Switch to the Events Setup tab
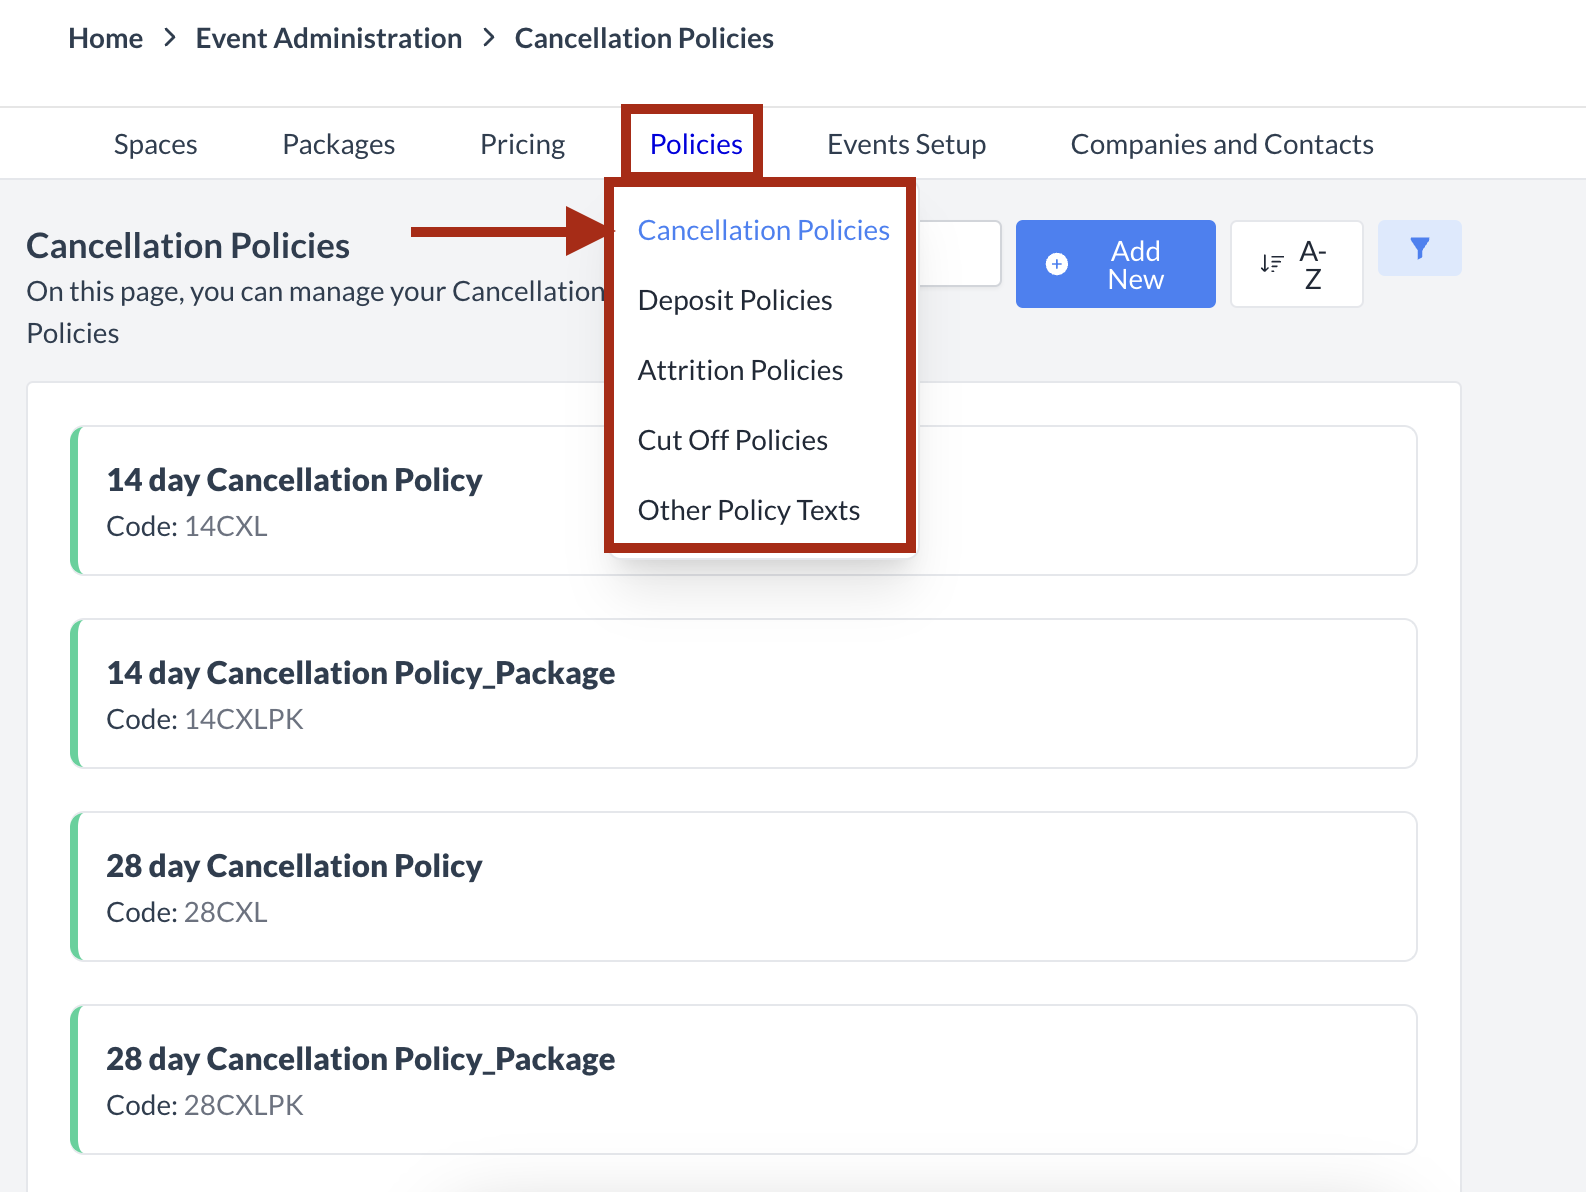The image size is (1586, 1192). pyautogui.click(x=906, y=144)
